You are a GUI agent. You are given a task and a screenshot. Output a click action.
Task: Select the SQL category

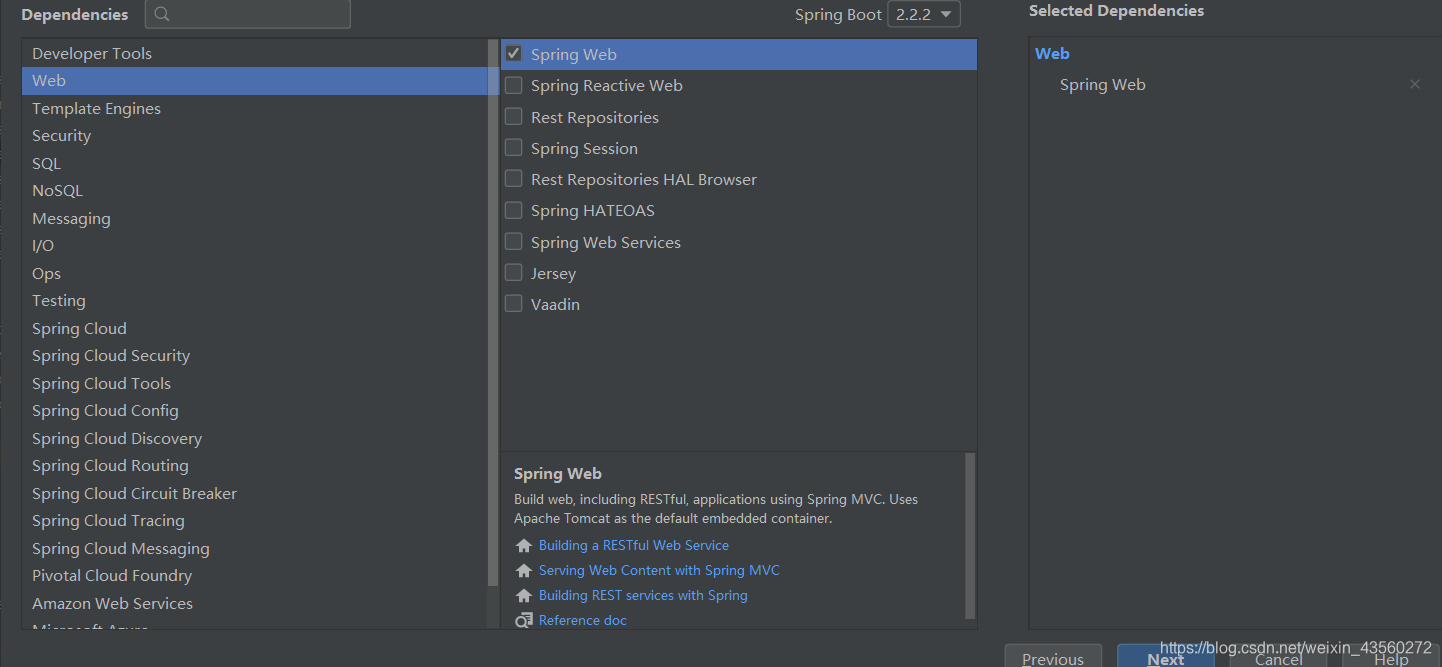point(254,164)
